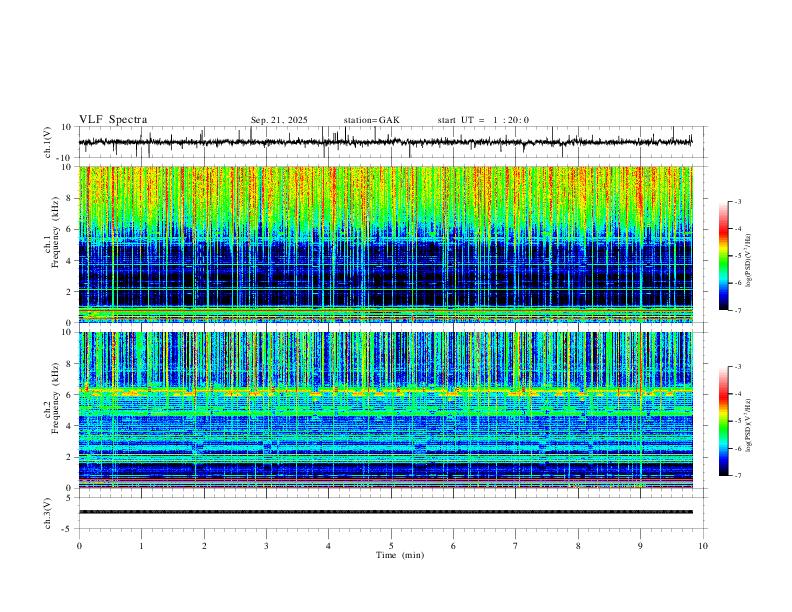The image size is (792, 612).
Task: Click time axis tick label '8'
Action: (578, 546)
